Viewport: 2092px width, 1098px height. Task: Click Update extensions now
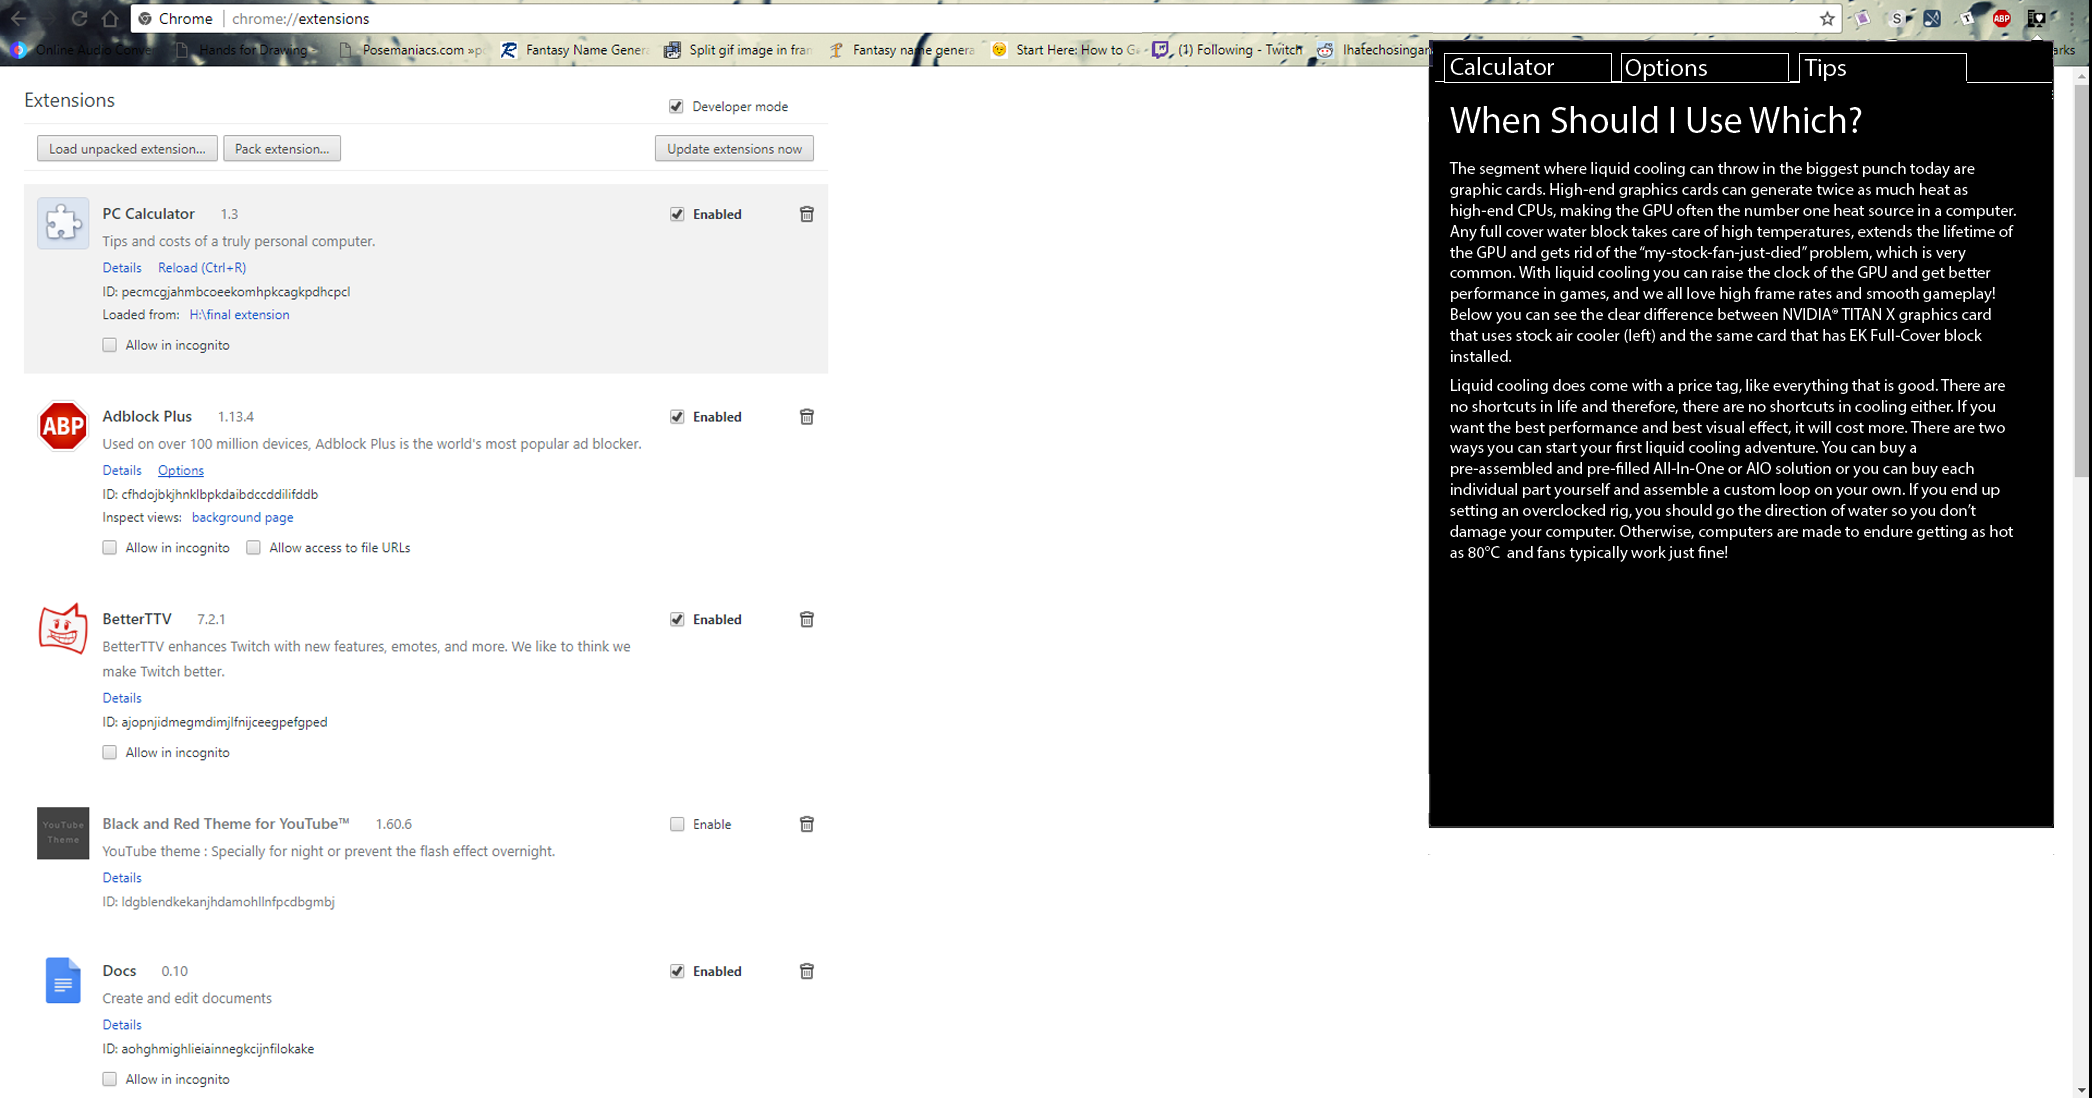[x=734, y=149]
